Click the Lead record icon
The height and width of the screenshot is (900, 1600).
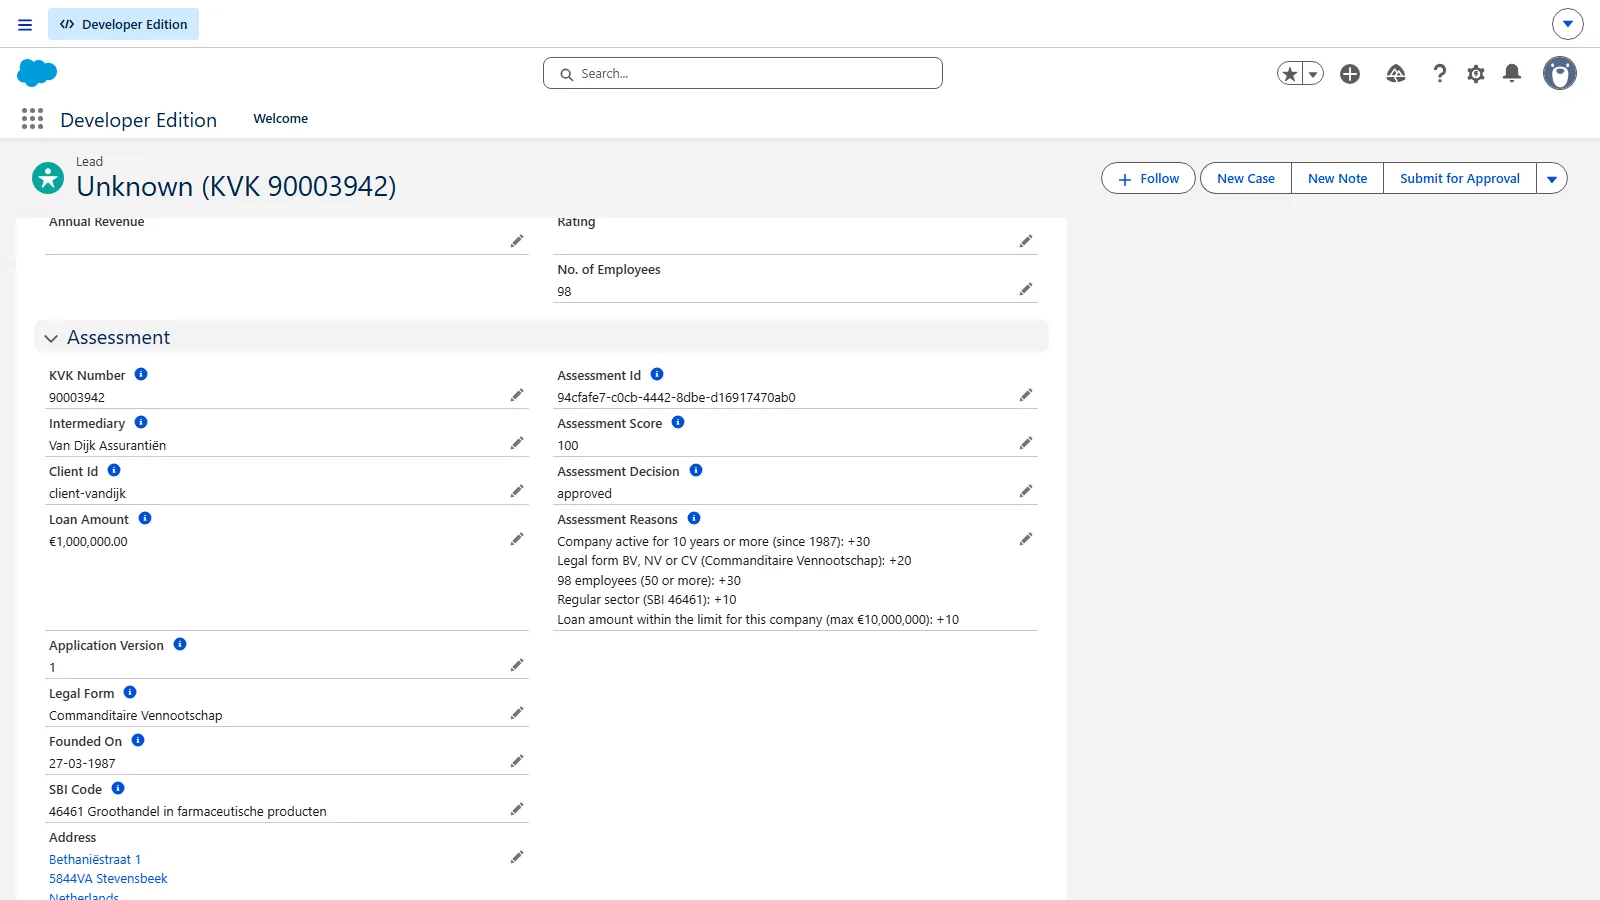pyautogui.click(x=48, y=178)
